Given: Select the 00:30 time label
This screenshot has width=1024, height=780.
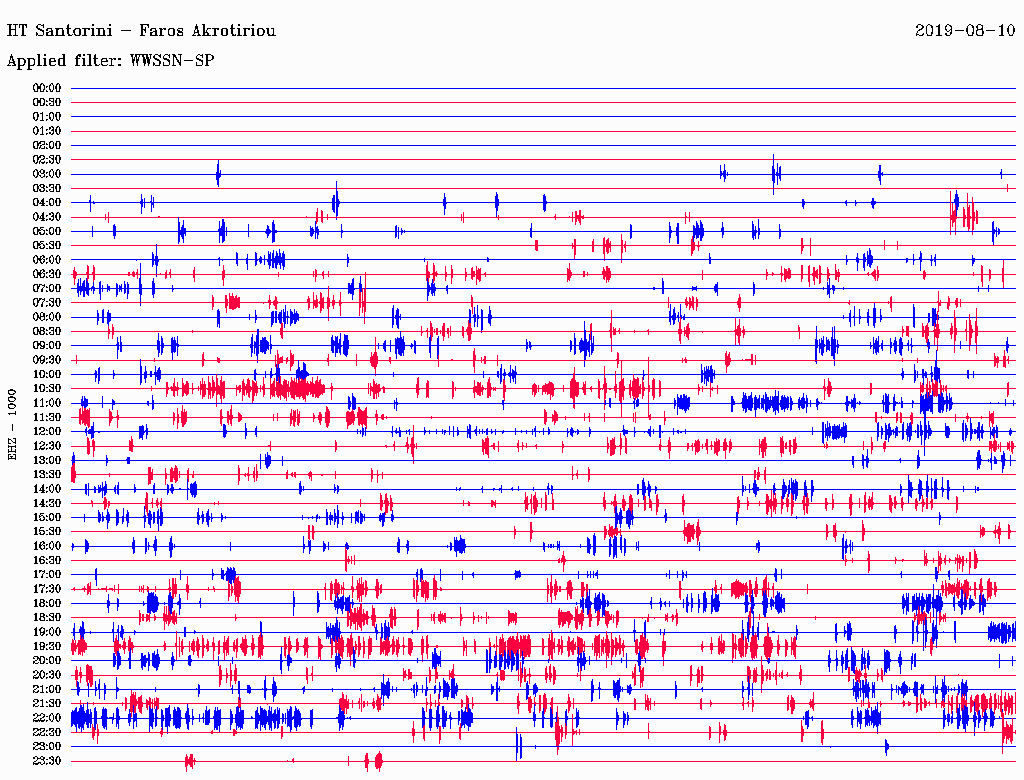Looking at the screenshot, I should 47,103.
